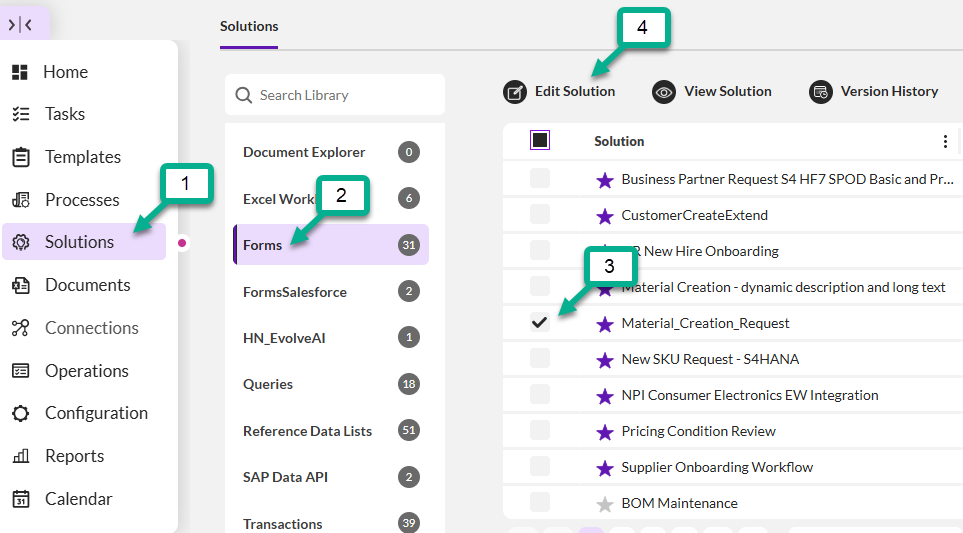Open Tasks via its checklist icon
The width and height of the screenshot is (963, 533).
(x=20, y=114)
